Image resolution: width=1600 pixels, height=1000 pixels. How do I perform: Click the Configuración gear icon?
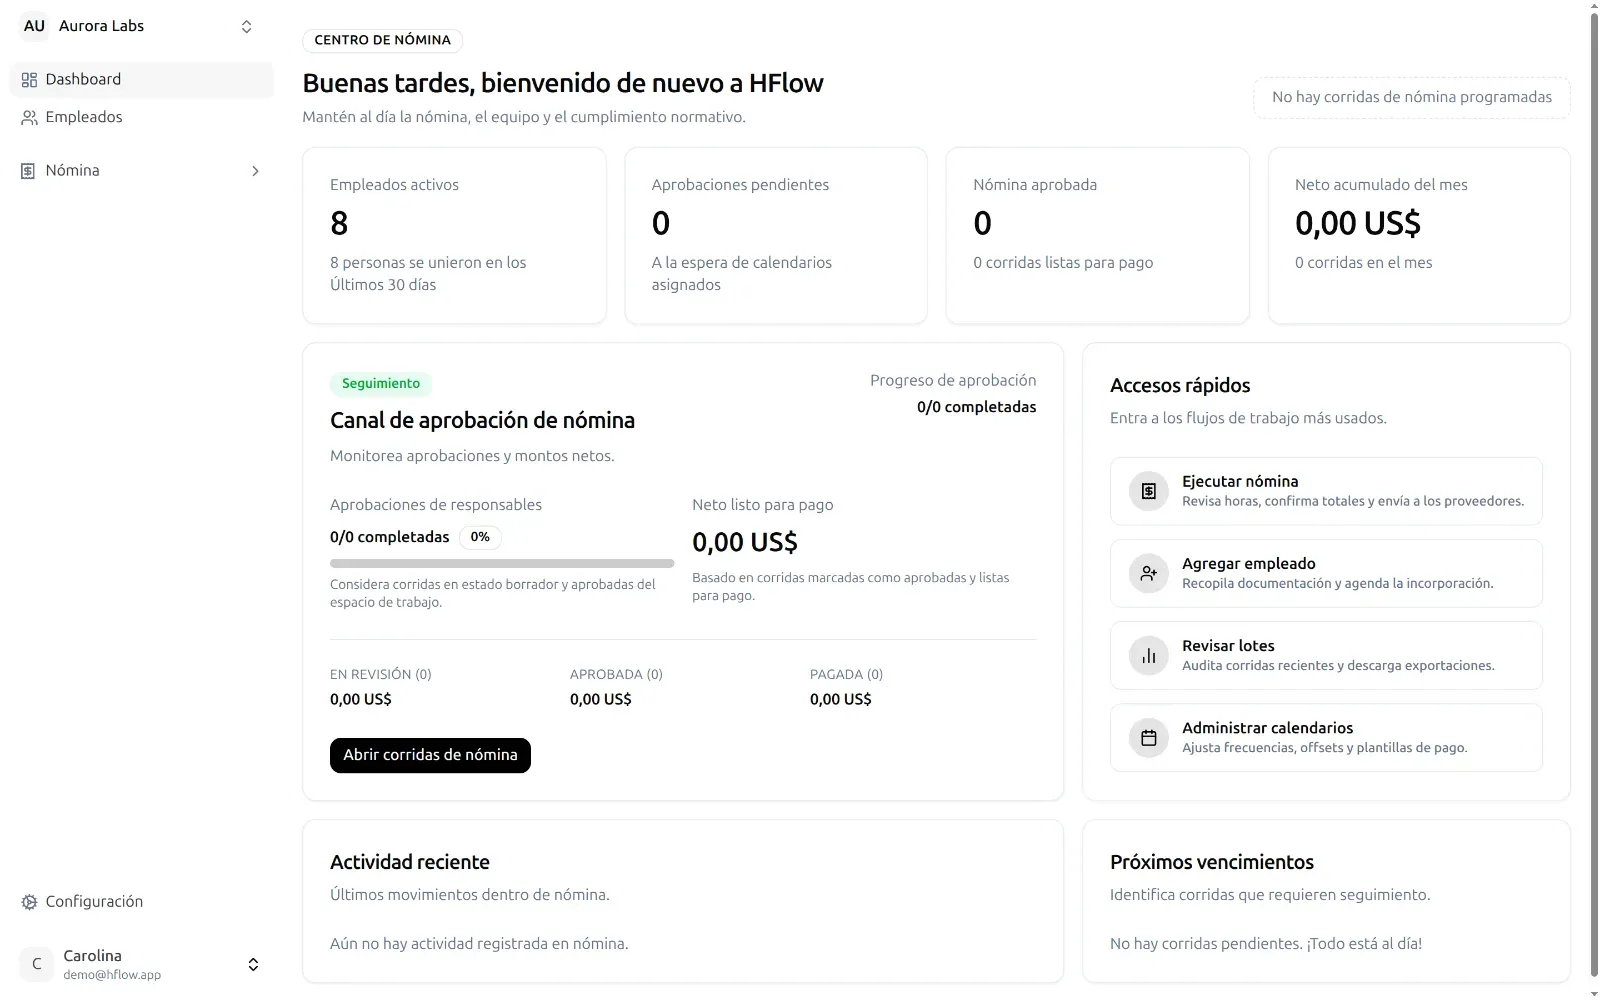click(x=29, y=902)
